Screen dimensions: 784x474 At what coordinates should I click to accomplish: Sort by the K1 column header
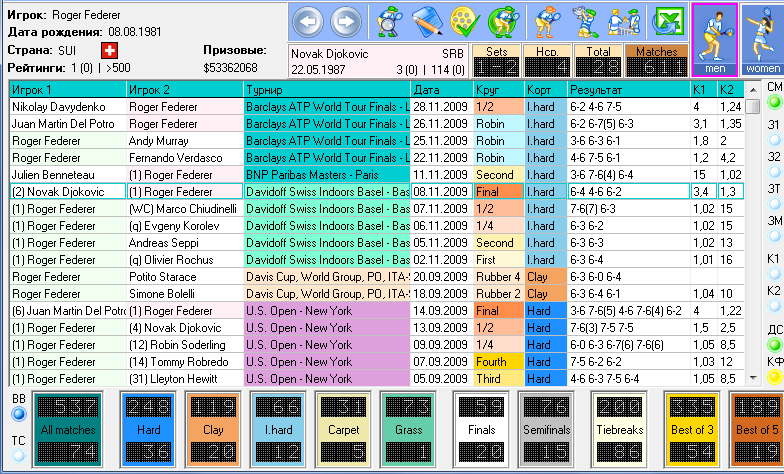pyautogui.click(x=704, y=90)
